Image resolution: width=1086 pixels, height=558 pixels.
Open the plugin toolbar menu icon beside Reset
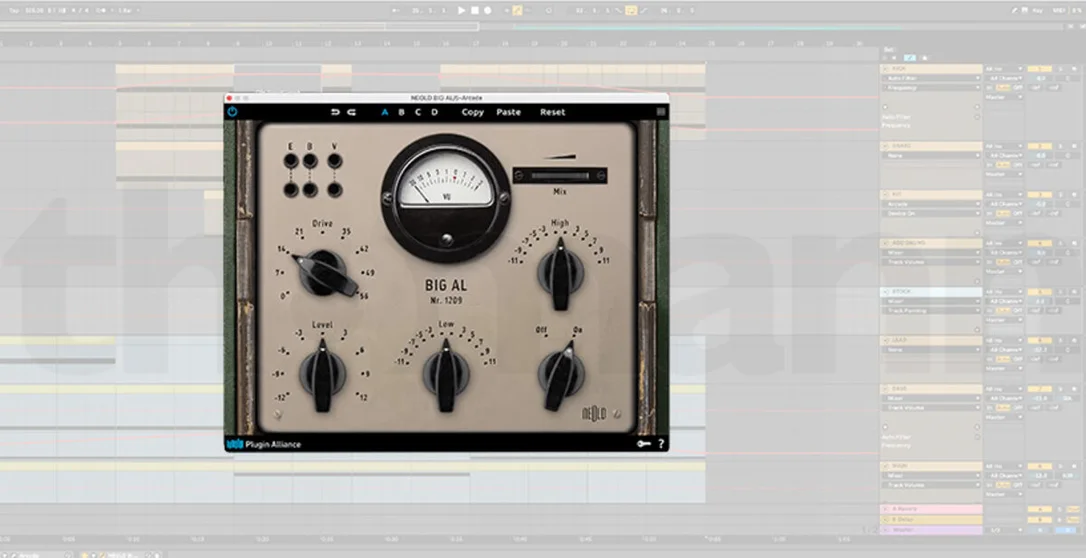(x=661, y=112)
